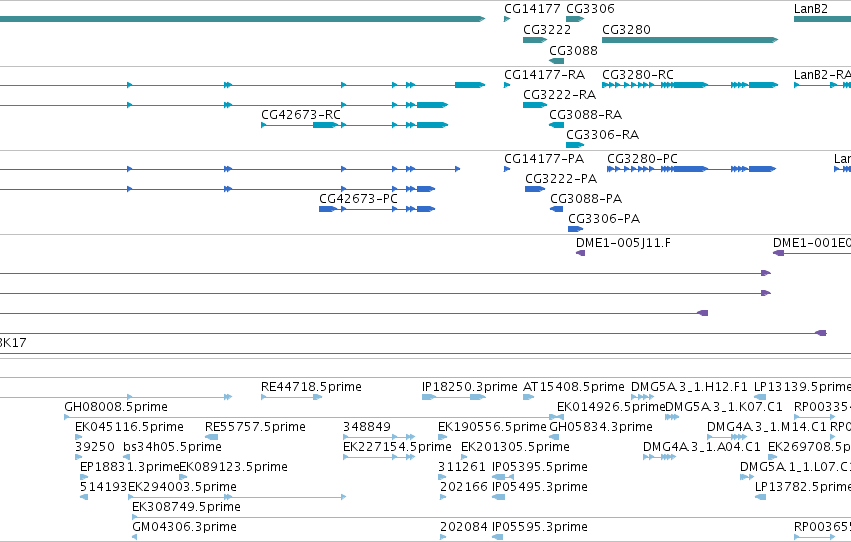
Task: Click EST EK227154.5prime
Action: click(x=397, y=448)
